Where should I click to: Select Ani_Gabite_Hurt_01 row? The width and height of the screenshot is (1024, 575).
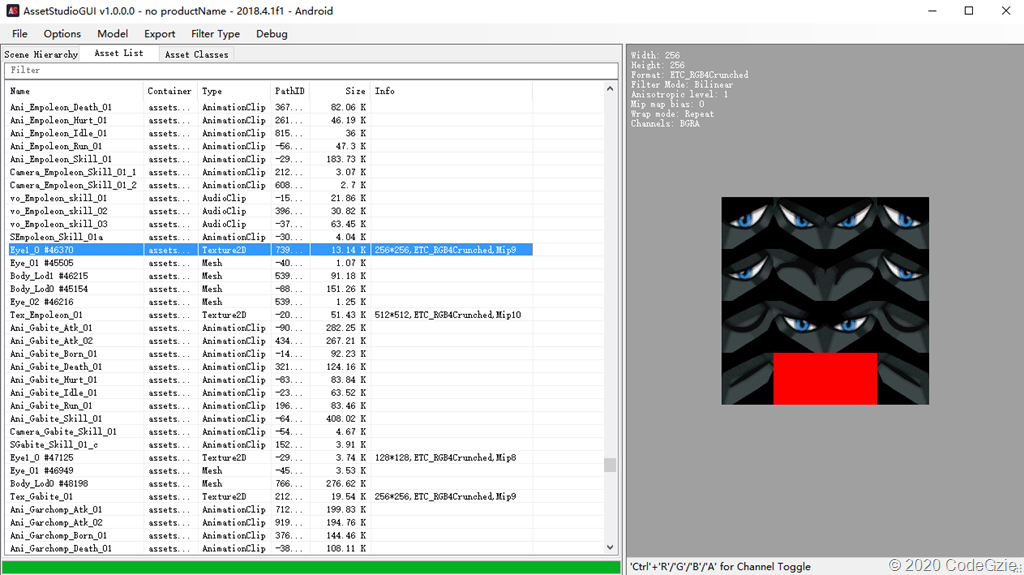click(270, 380)
